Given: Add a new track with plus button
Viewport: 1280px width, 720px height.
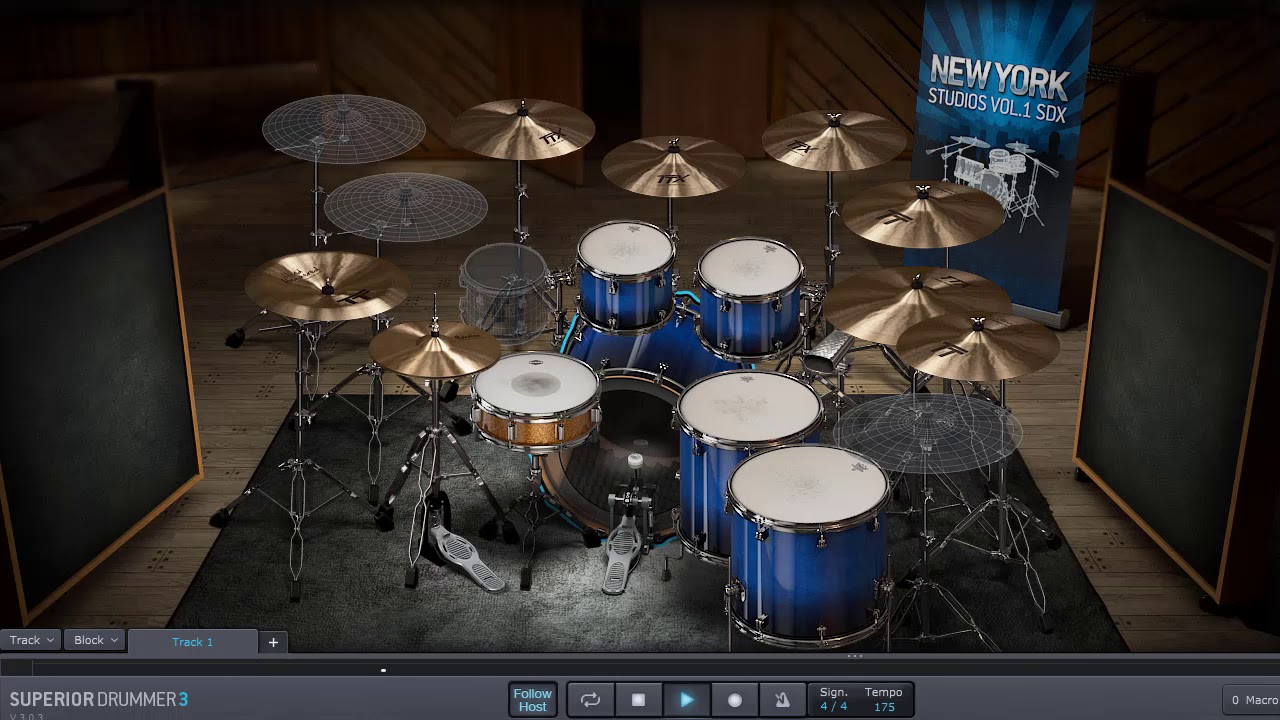Looking at the screenshot, I should click(x=273, y=642).
